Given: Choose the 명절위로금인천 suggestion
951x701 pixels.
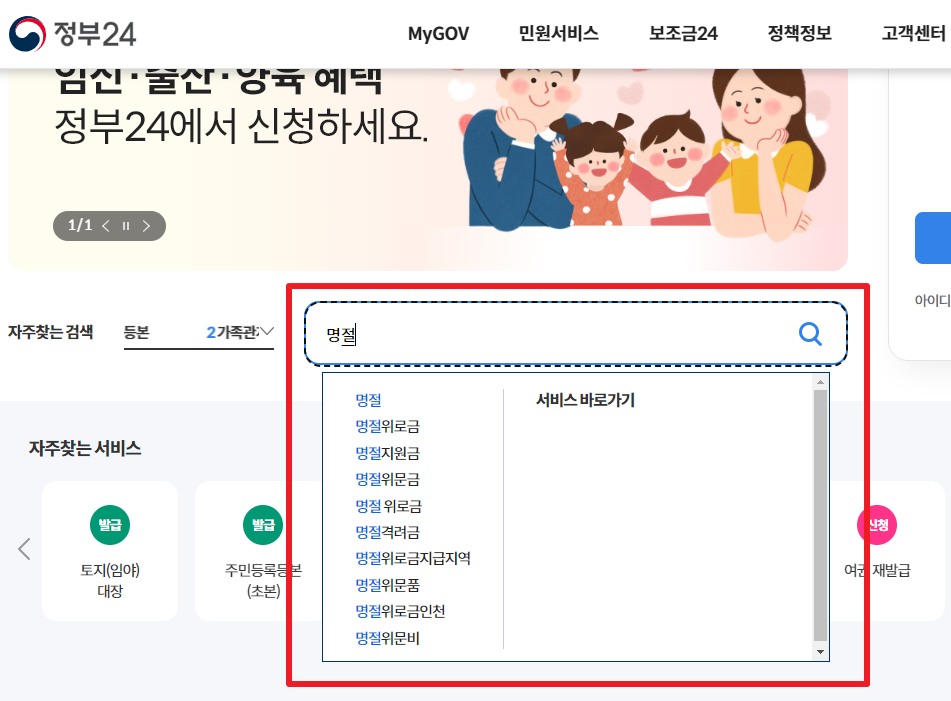Looking at the screenshot, I should 400,611.
